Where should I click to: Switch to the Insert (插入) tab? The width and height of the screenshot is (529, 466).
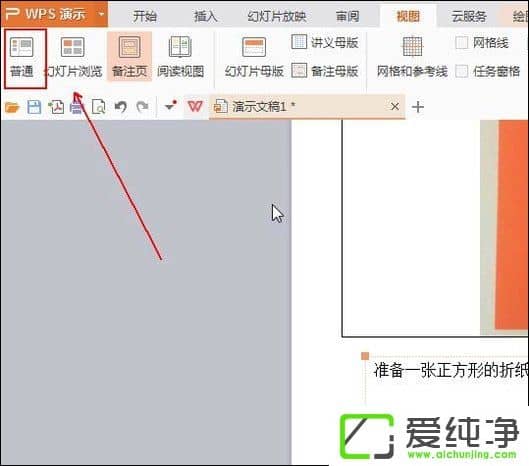[205, 16]
